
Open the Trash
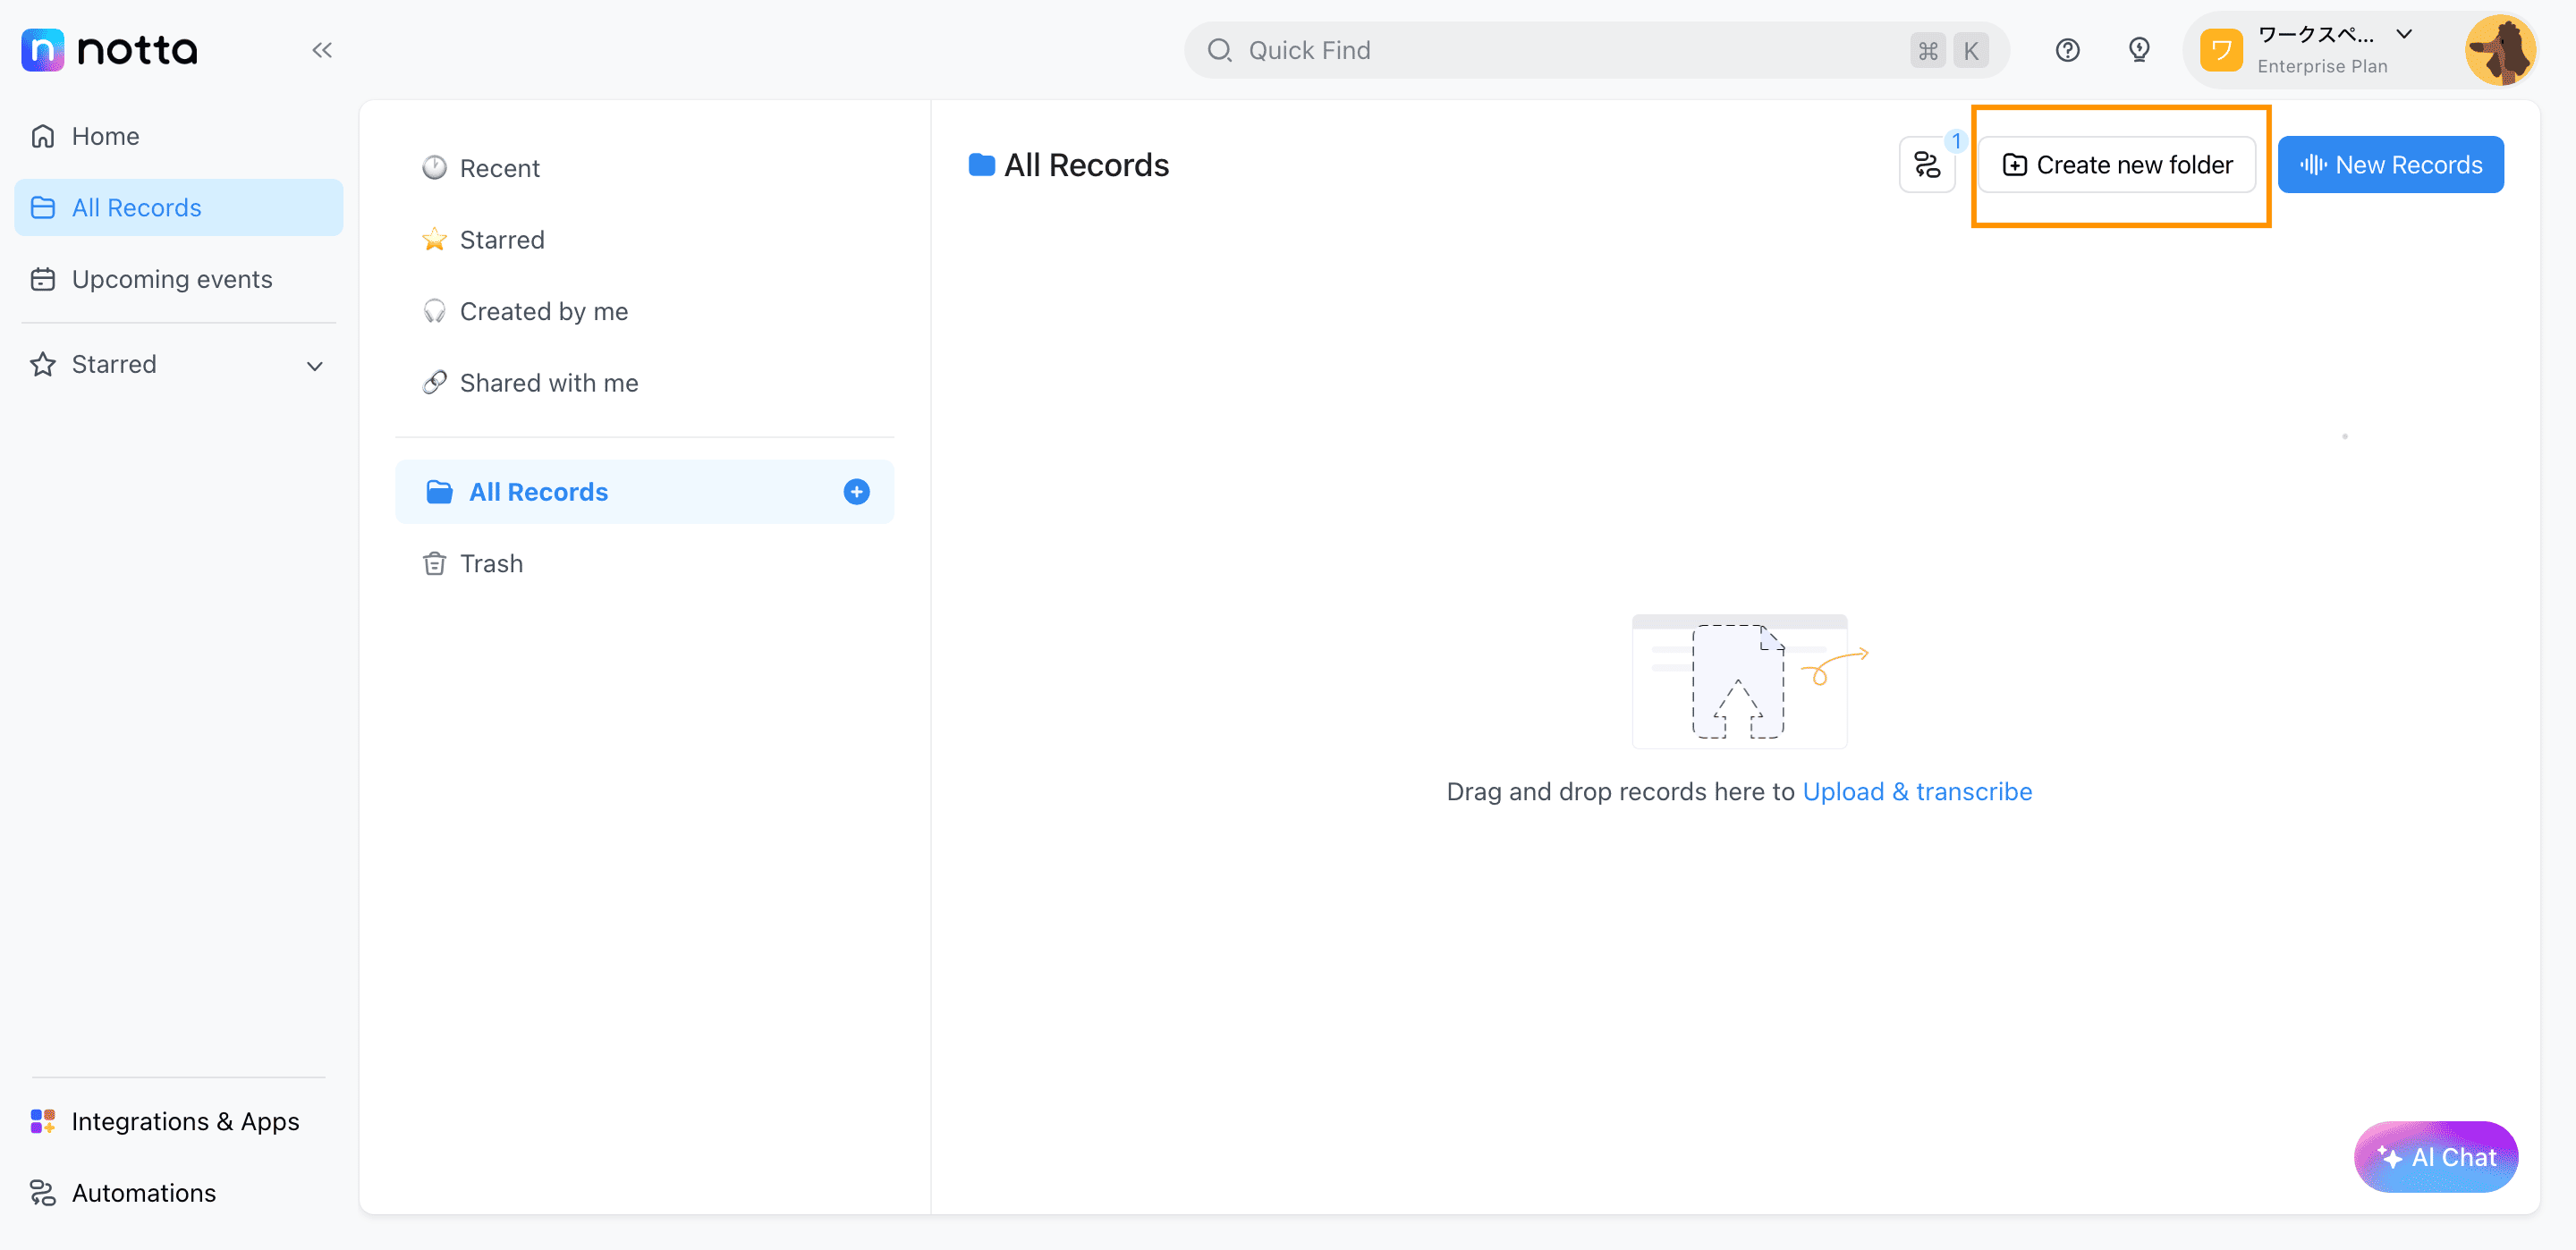coord(644,564)
